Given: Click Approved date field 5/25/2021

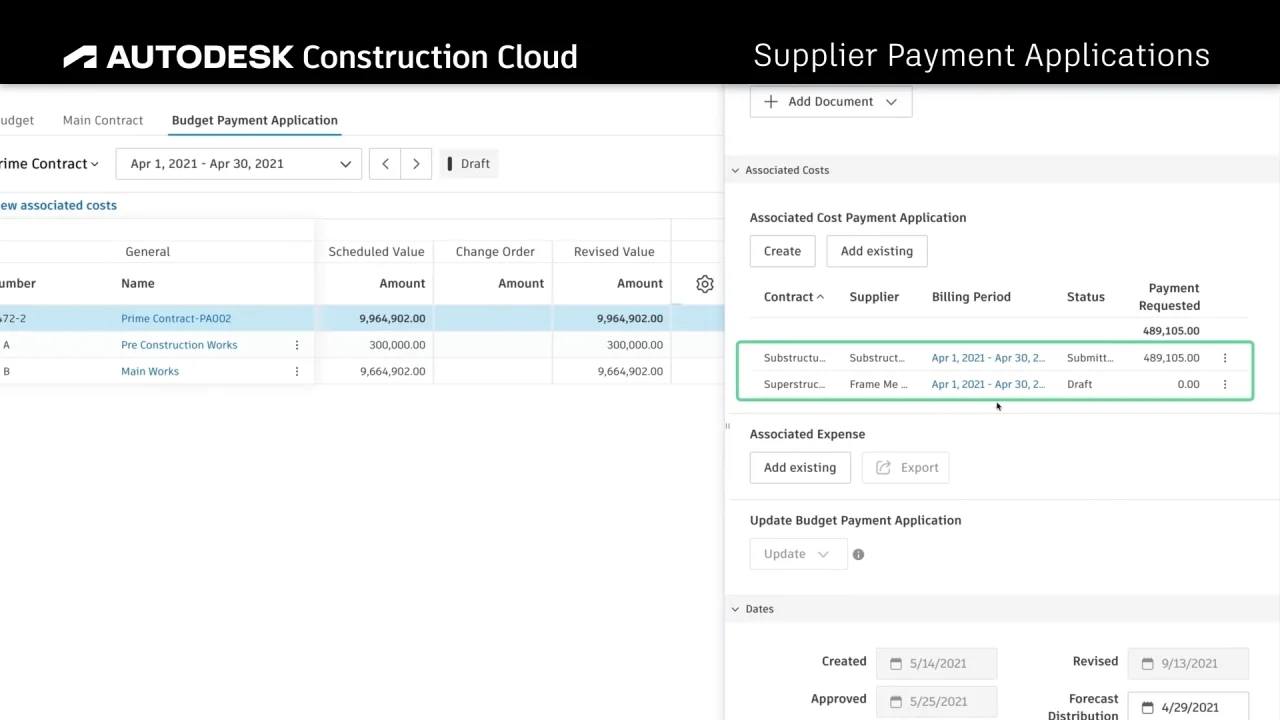Looking at the screenshot, I should click(936, 702).
